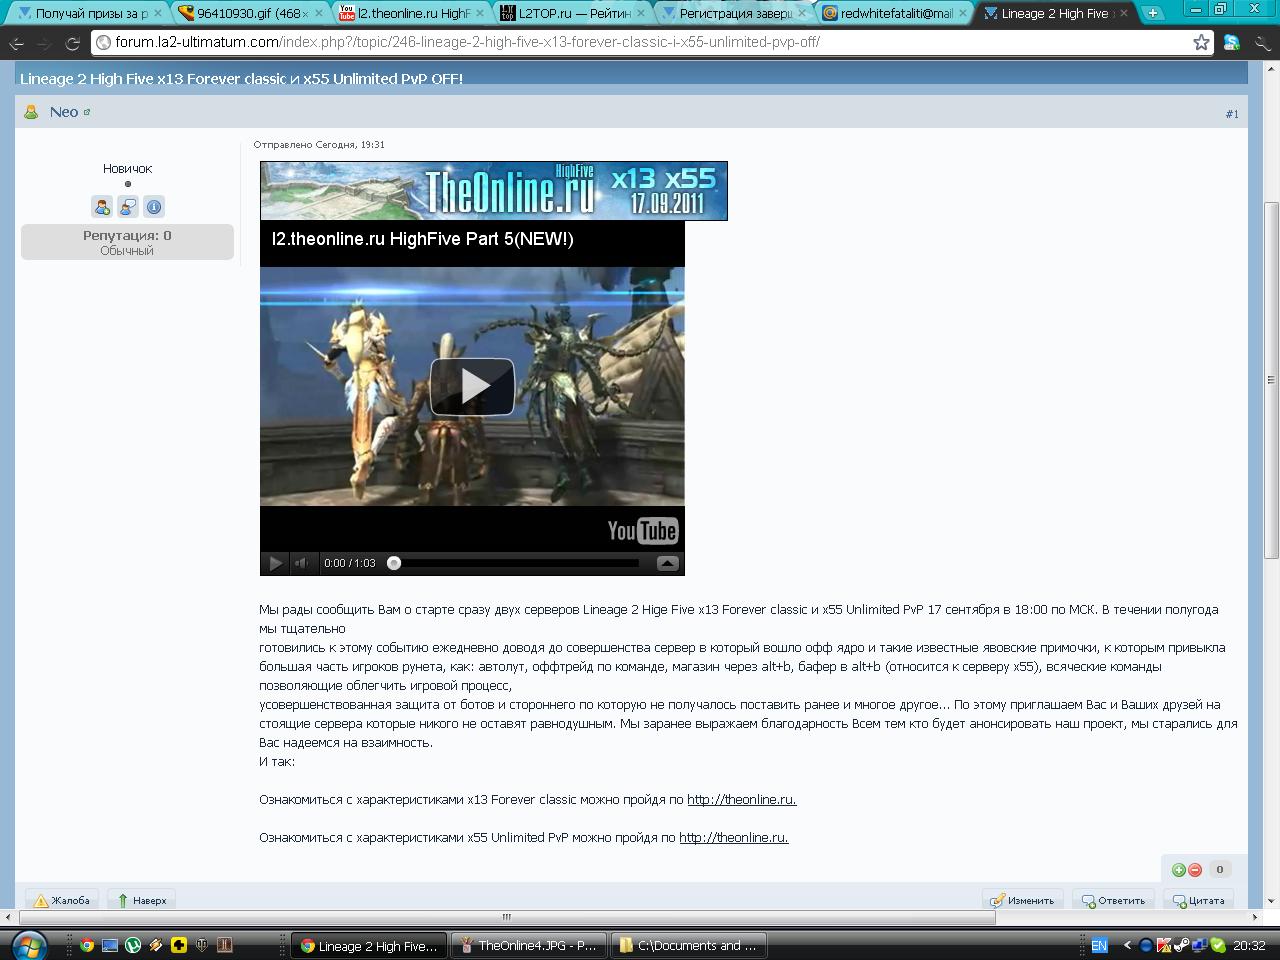Viewport: 1280px width, 960px height.
Task: Click the post timestamp Отправлено Сегодня, 19:31
Action: 319,145
